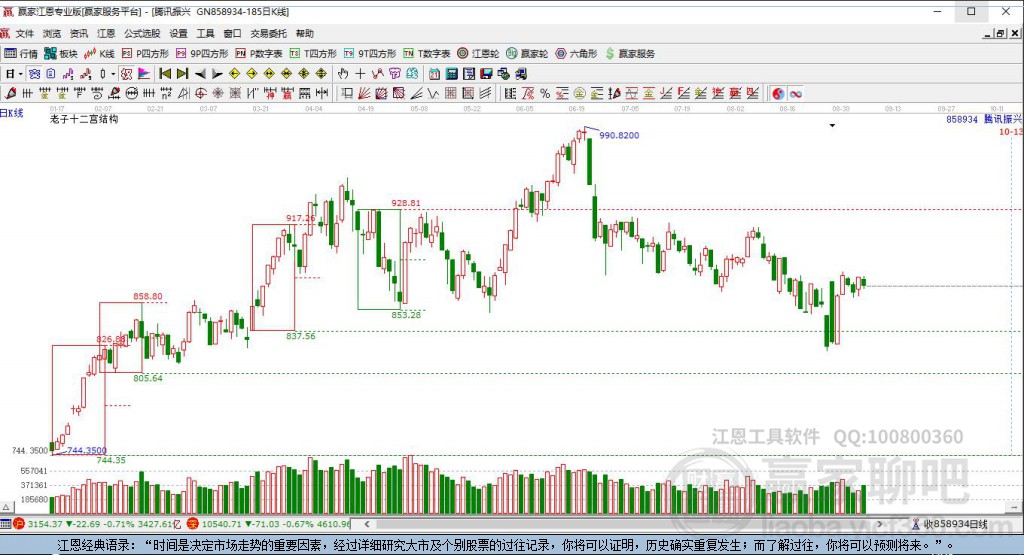Click the 收858934日线 status bar entry

coord(955,524)
